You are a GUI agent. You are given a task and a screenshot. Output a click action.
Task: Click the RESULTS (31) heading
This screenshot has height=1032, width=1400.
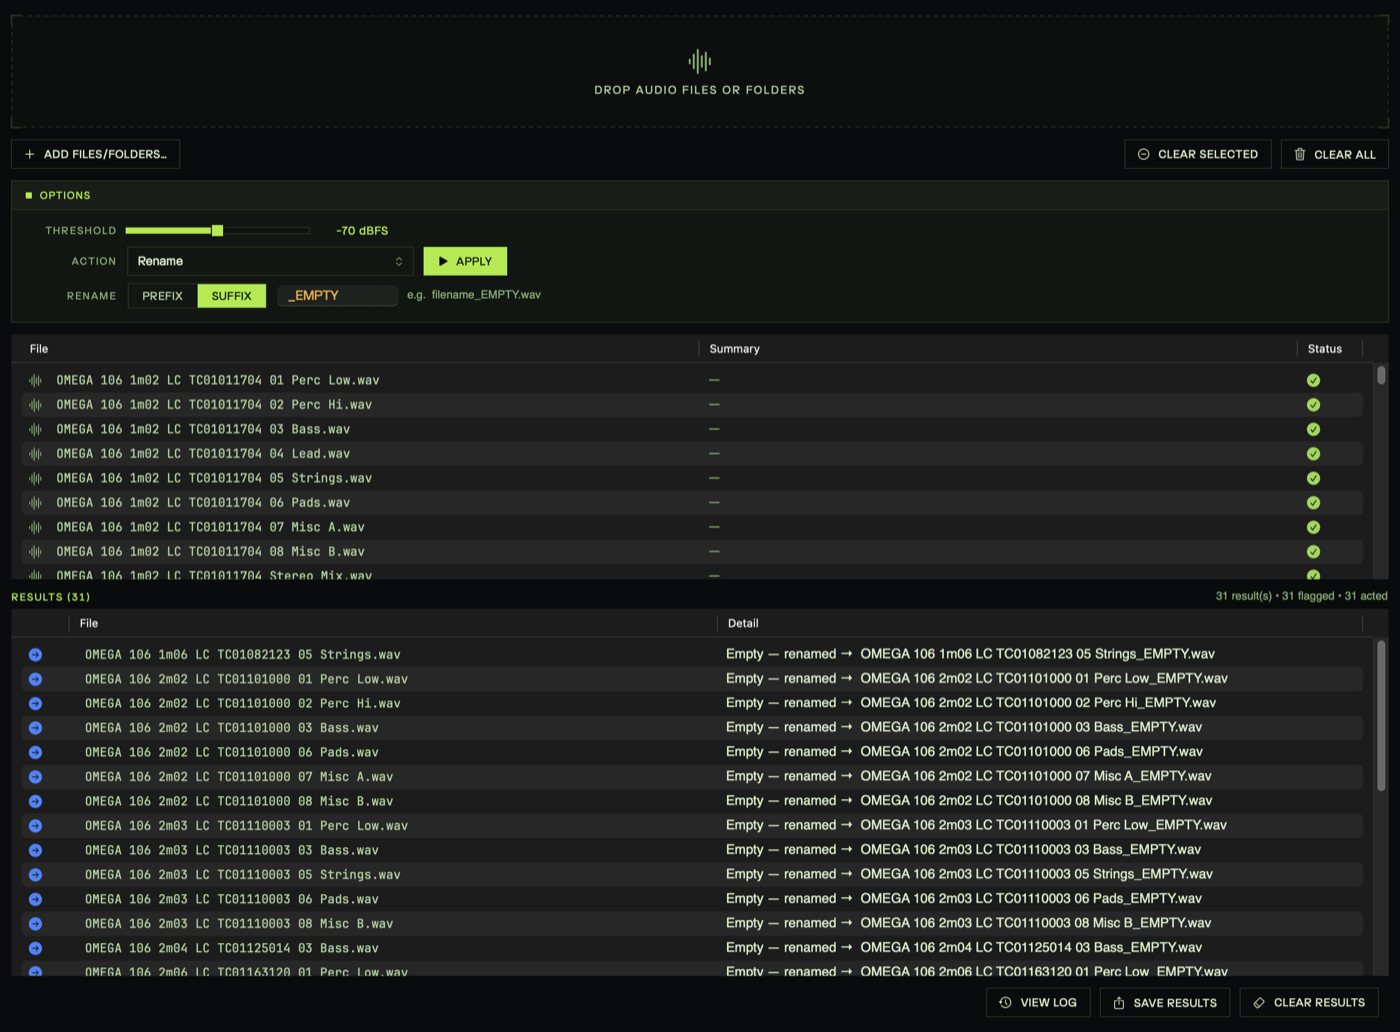(x=51, y=597)
